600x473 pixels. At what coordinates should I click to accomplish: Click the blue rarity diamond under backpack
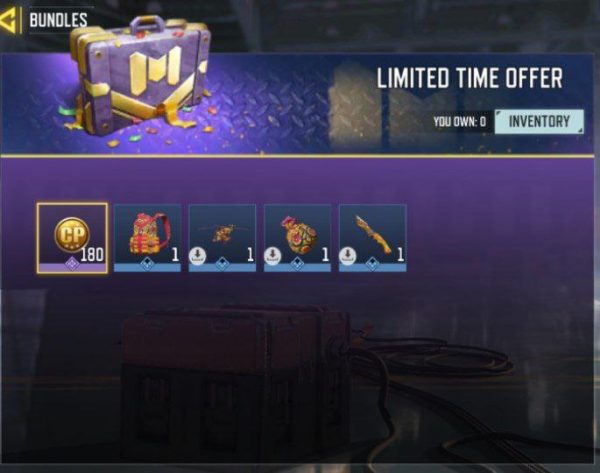coord(147,264)
